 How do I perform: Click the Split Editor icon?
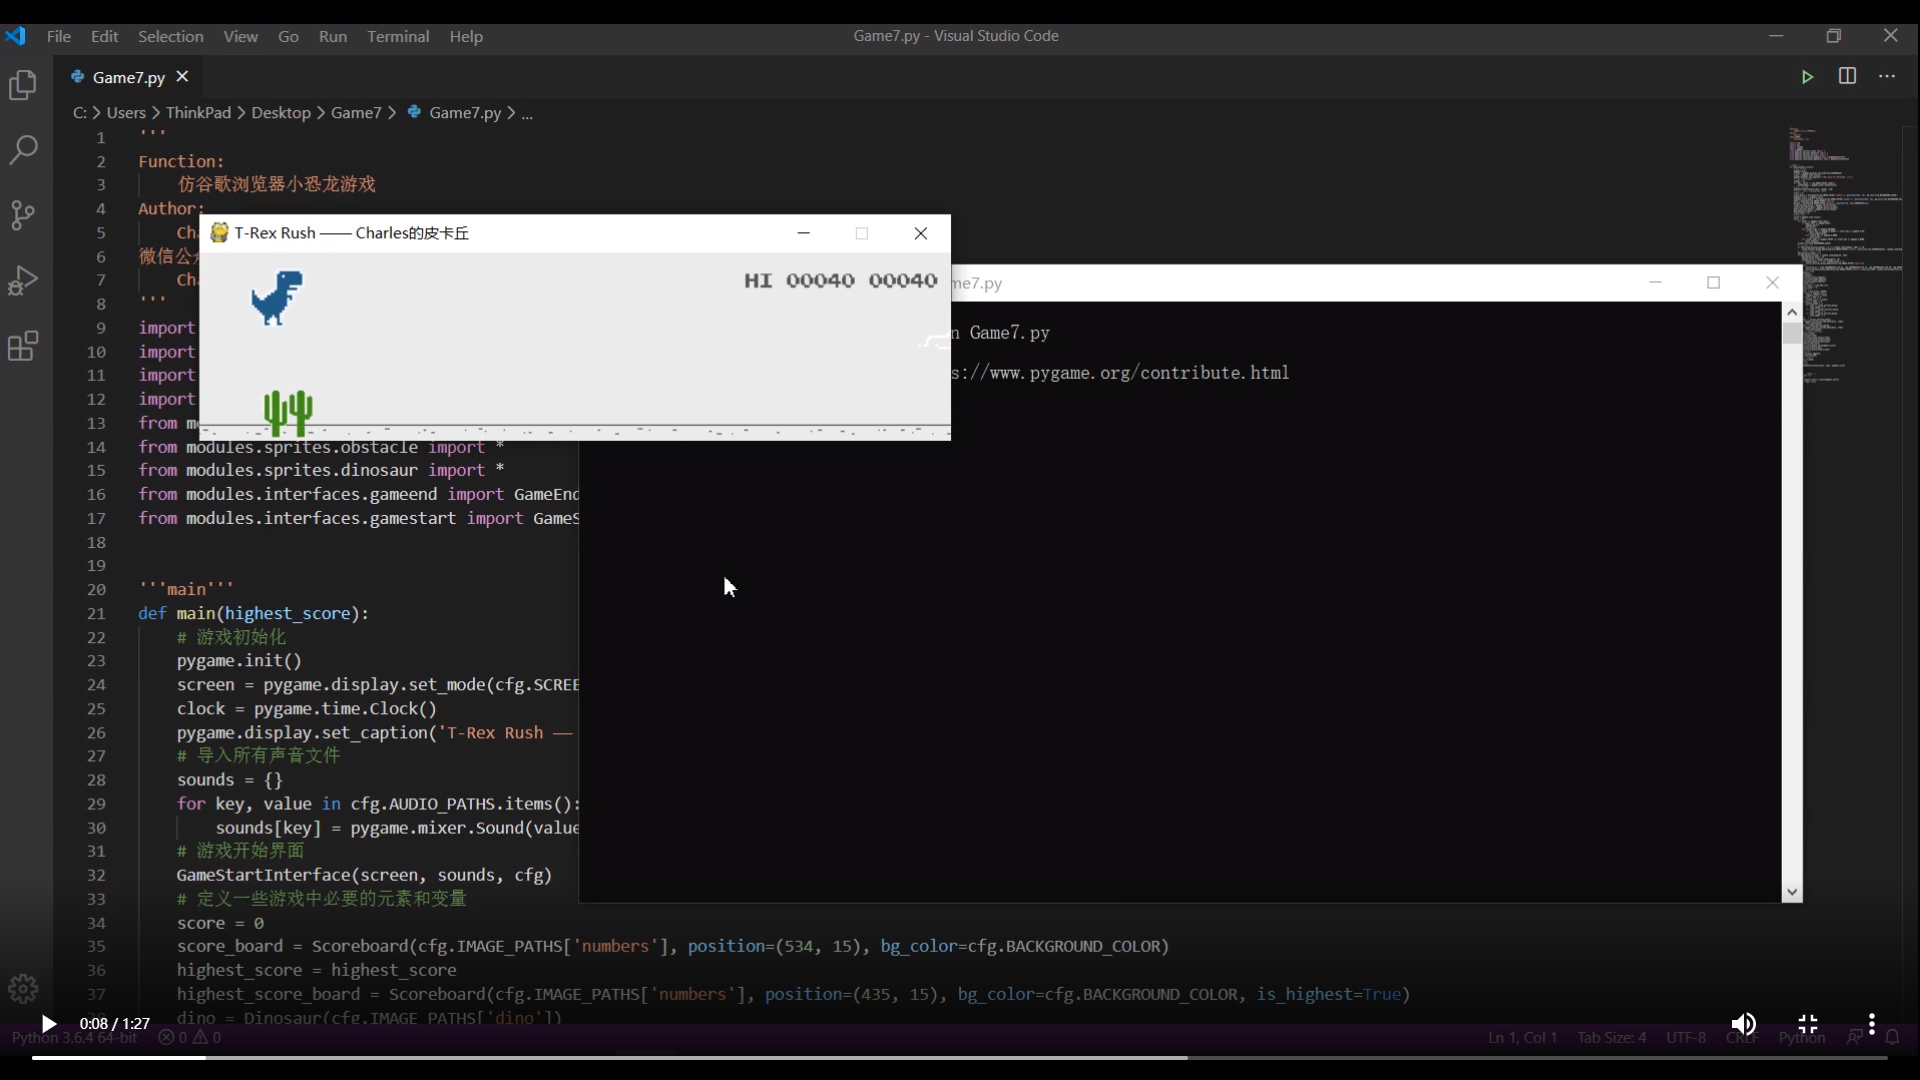(1847, 77)
